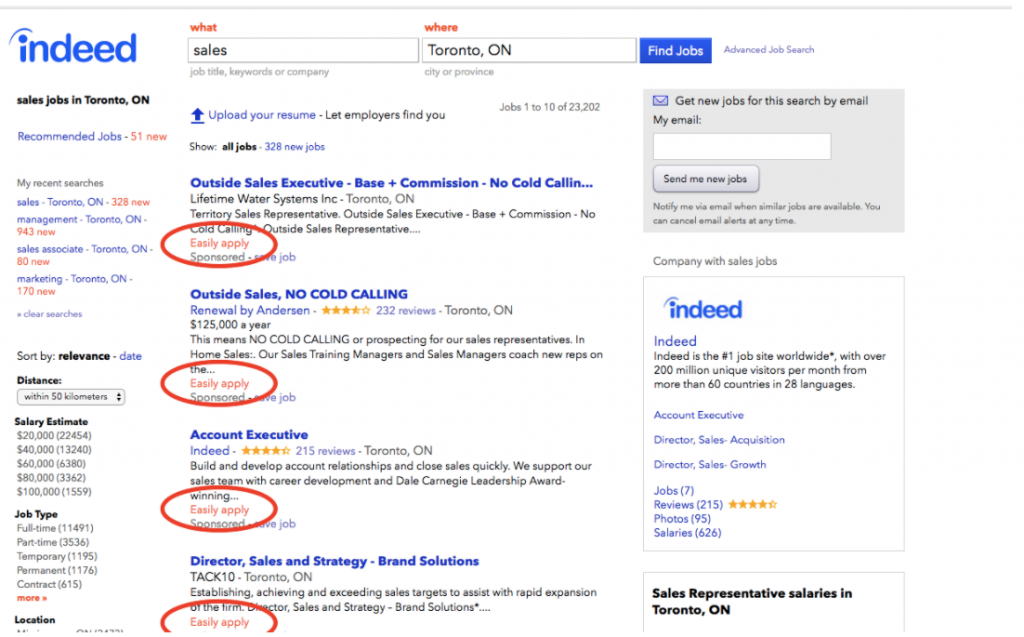Open the distance within 50 kilometers dropdown
1024x637 pixels.
[71, 397]
